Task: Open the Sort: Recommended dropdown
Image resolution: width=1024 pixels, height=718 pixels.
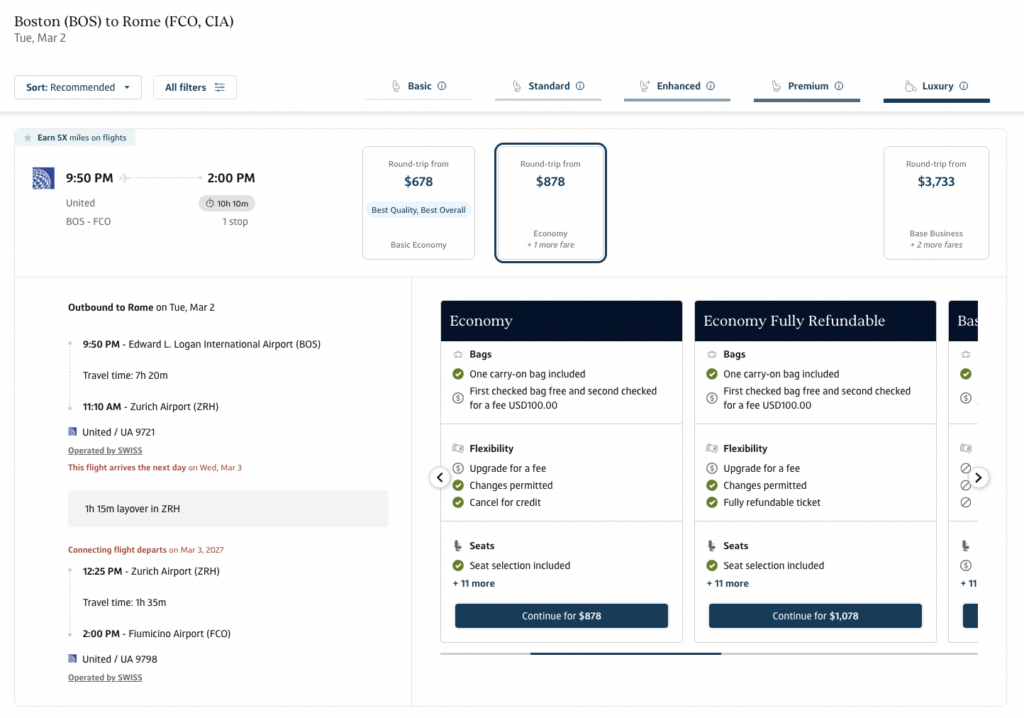Action: (x=78, y=88)
